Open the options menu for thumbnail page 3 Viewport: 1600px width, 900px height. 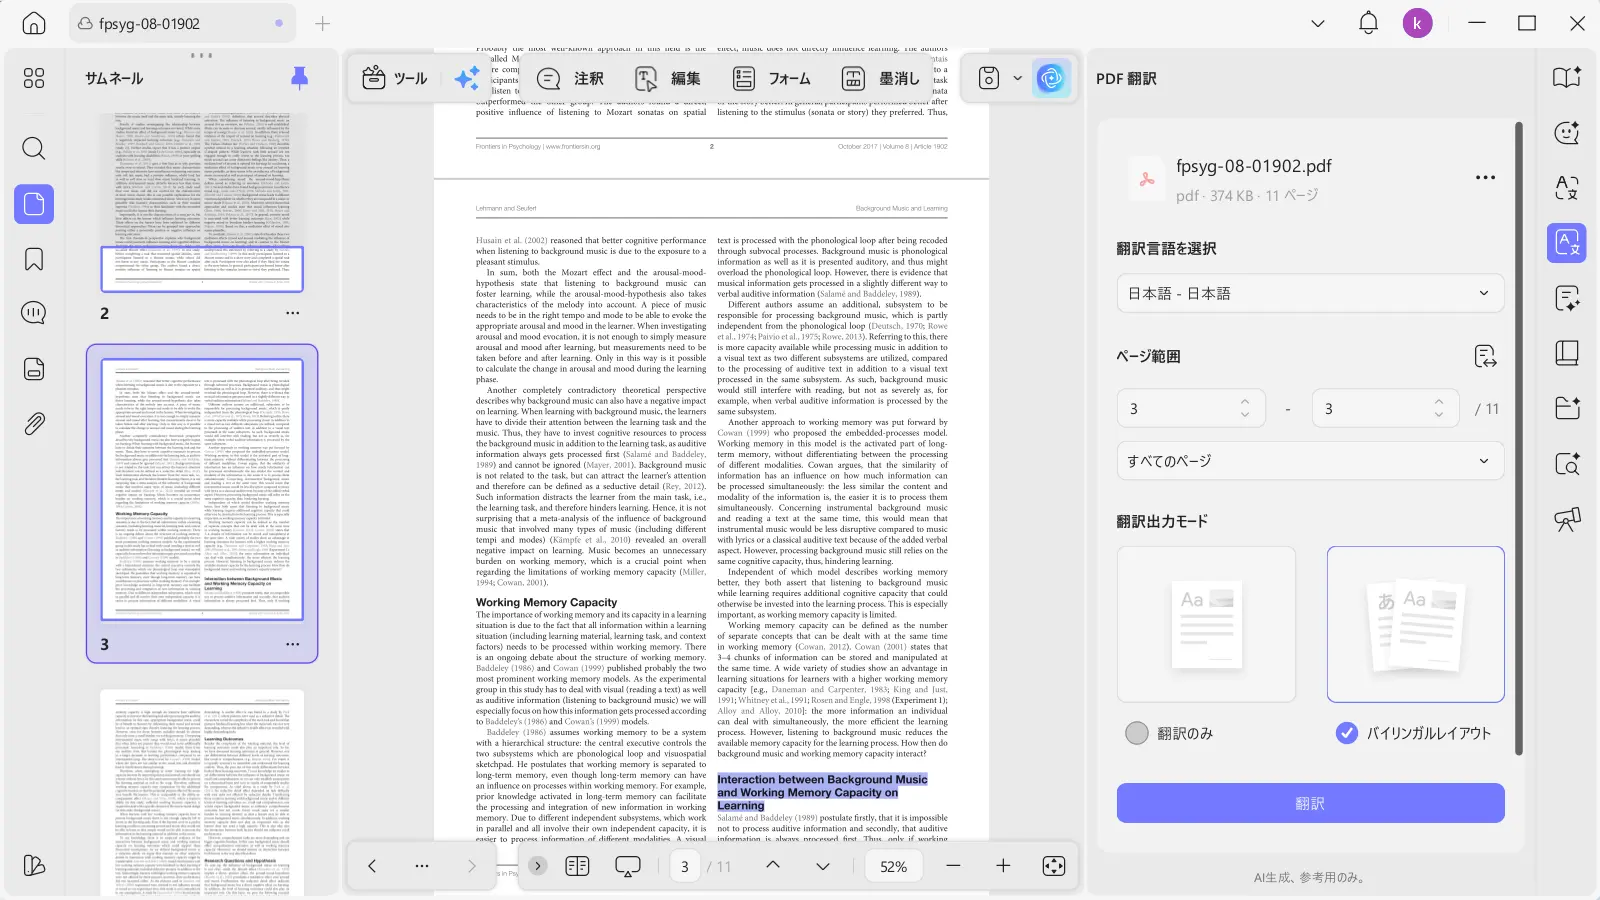click(x=292, y=644)
